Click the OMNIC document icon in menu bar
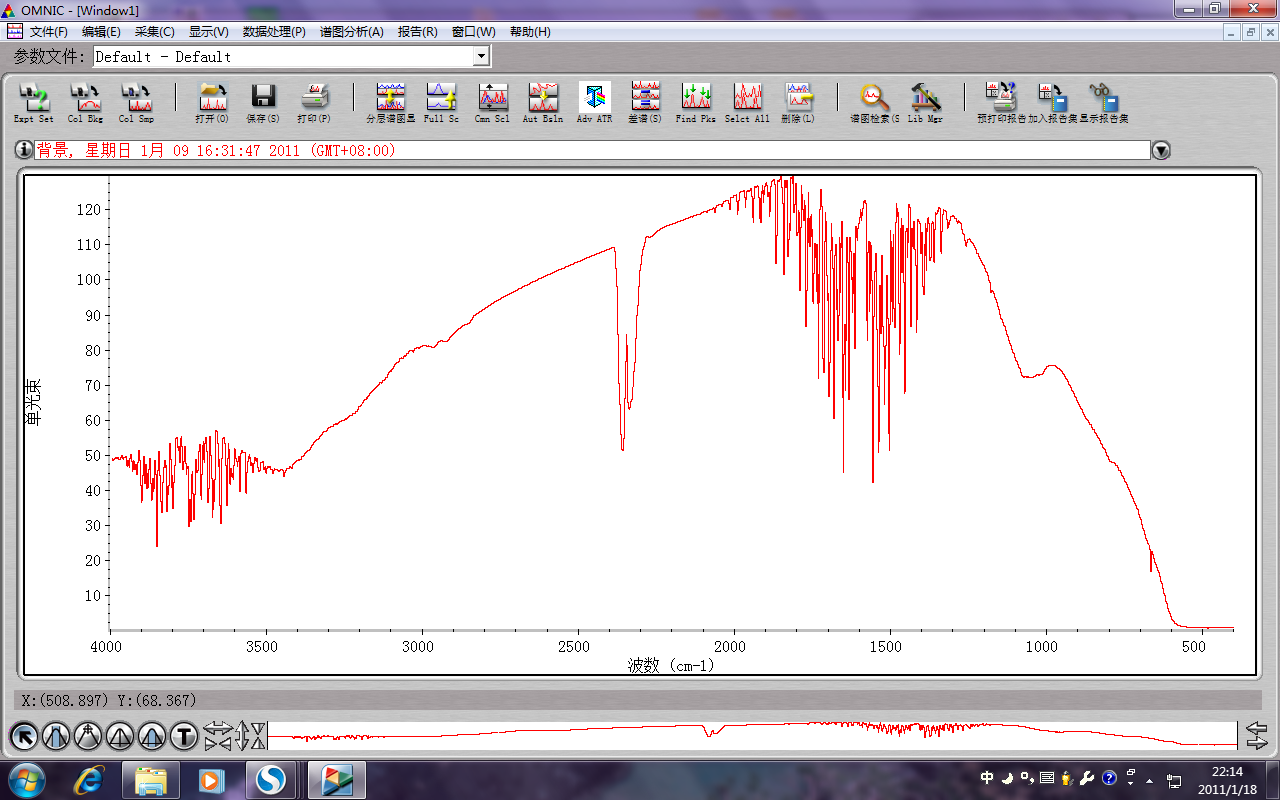1280x800 pixels. tap(14, 32)
